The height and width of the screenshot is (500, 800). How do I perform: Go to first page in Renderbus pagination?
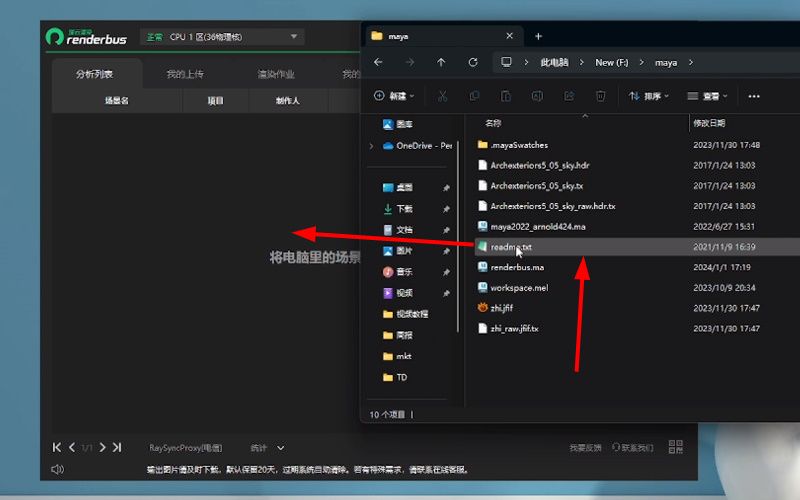pos(57,447)
